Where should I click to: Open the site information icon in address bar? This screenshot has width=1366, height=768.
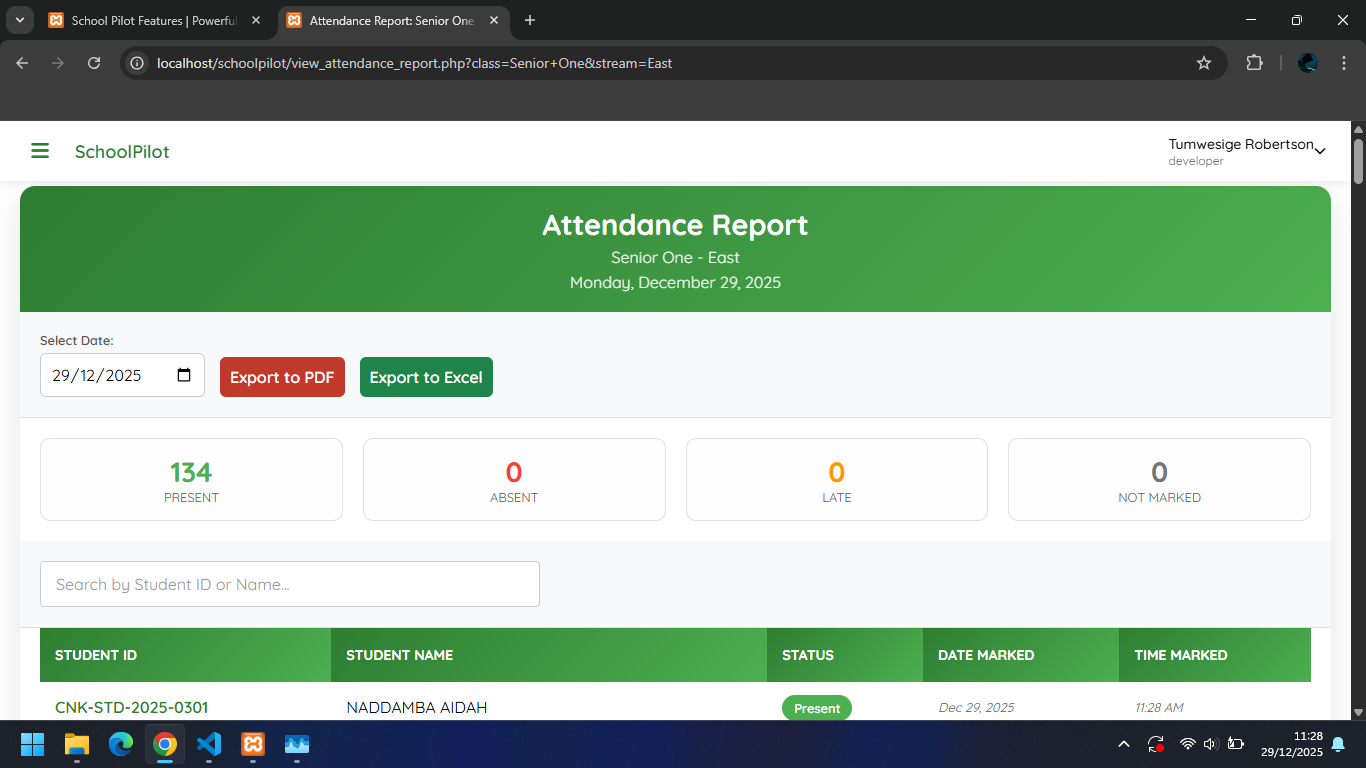click(x=135, y=62)
